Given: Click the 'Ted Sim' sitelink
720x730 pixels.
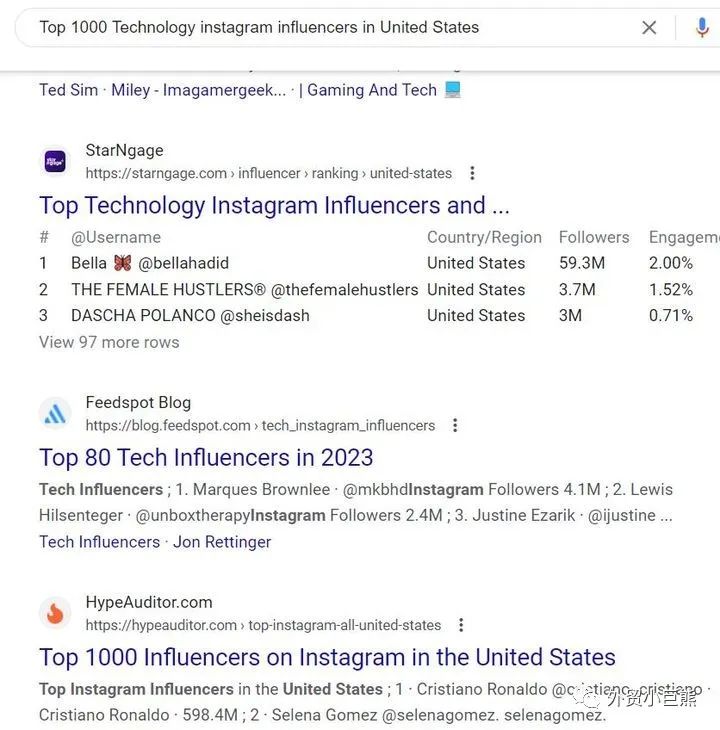Looking at the screenshot, I should [68, 90].
